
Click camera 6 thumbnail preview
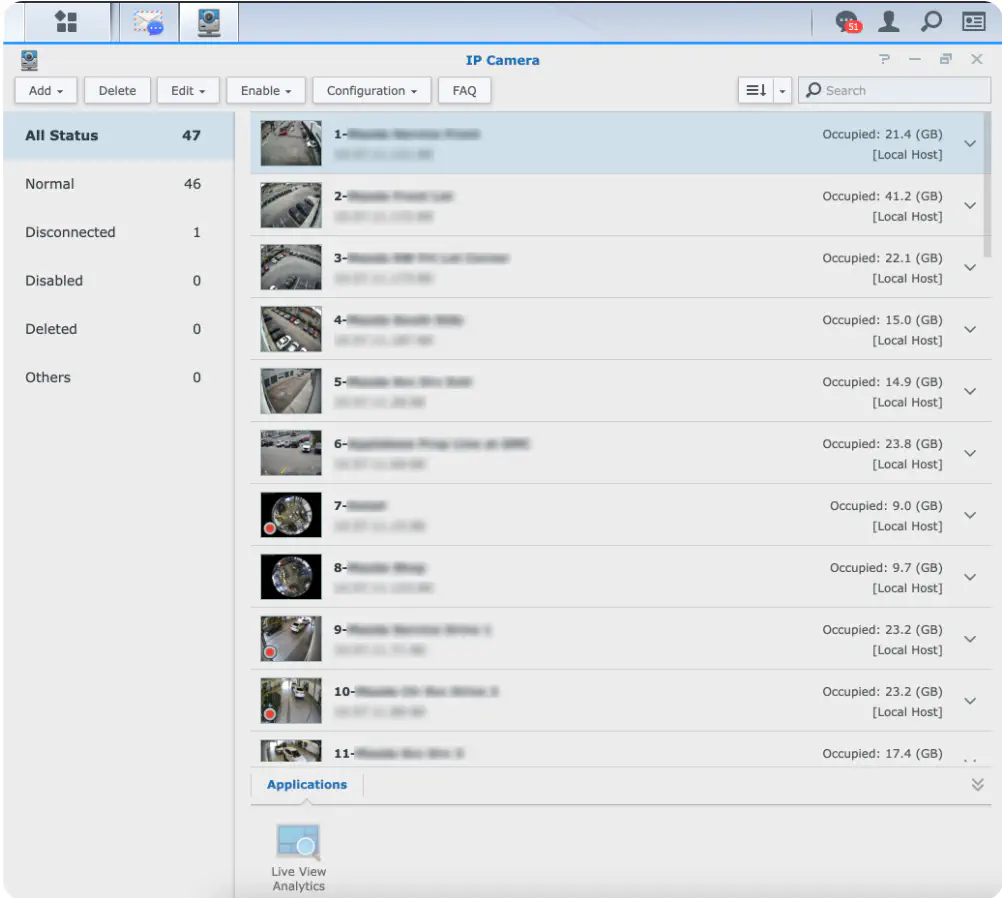(291, 453)
